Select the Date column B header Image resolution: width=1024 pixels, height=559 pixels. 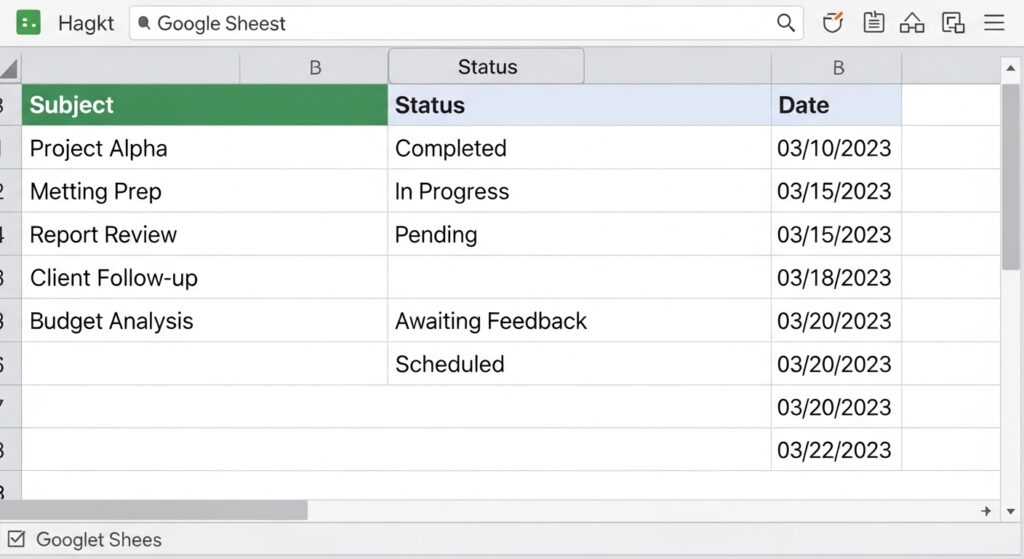click(x=837, y=68)
